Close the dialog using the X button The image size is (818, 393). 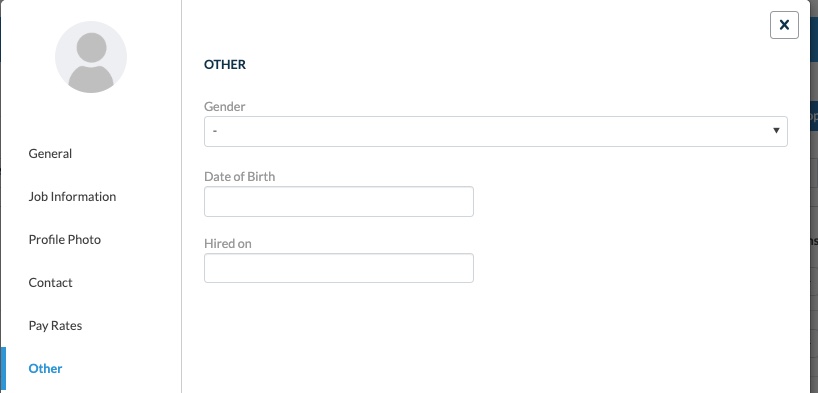[784, 25]
